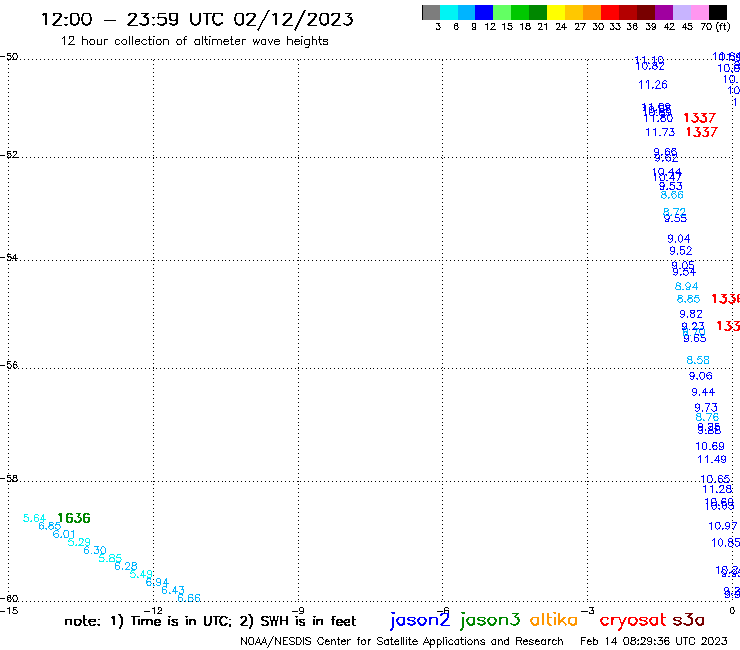The image size is (740, 650).
Task: Click the purple swatch in the color scale
Action: pyautogui.click(x=664, y=12)
